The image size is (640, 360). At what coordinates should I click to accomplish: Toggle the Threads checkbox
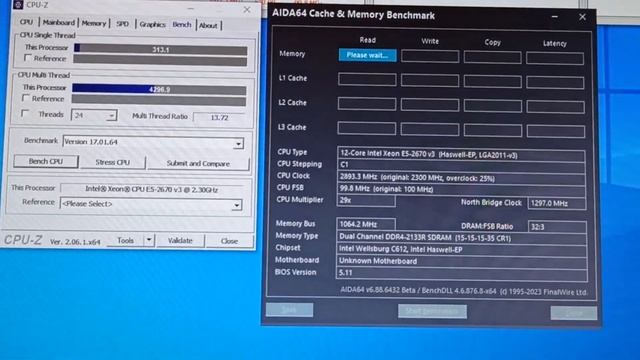click(x=25, y=113)
